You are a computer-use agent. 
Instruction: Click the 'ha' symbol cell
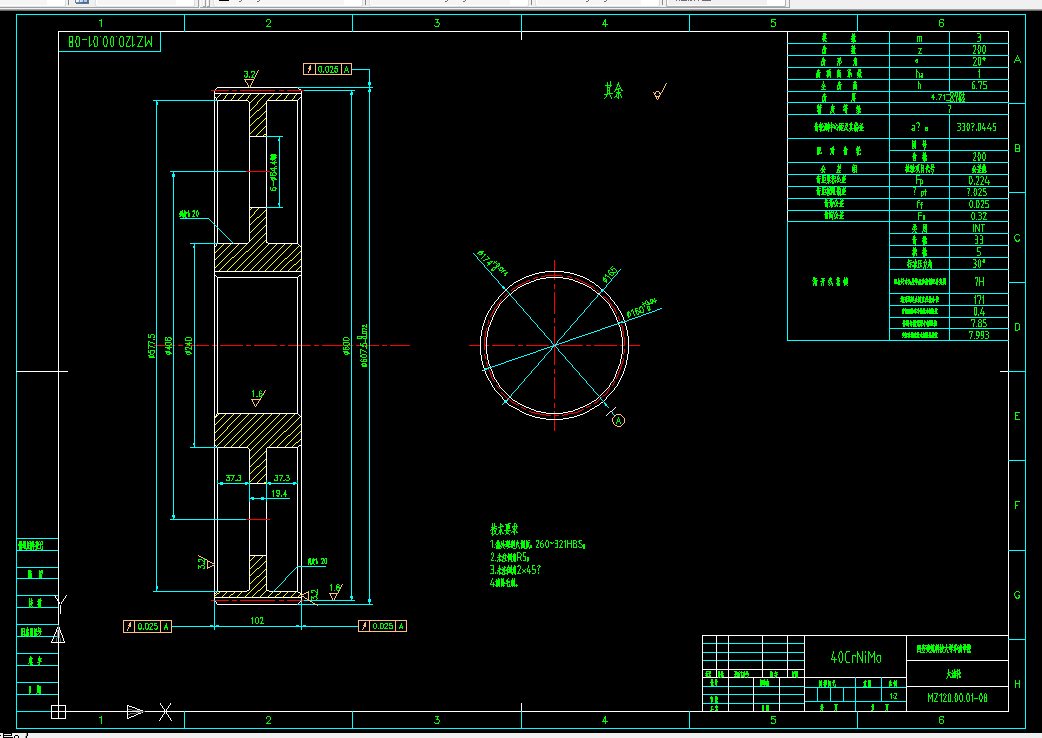920,74
